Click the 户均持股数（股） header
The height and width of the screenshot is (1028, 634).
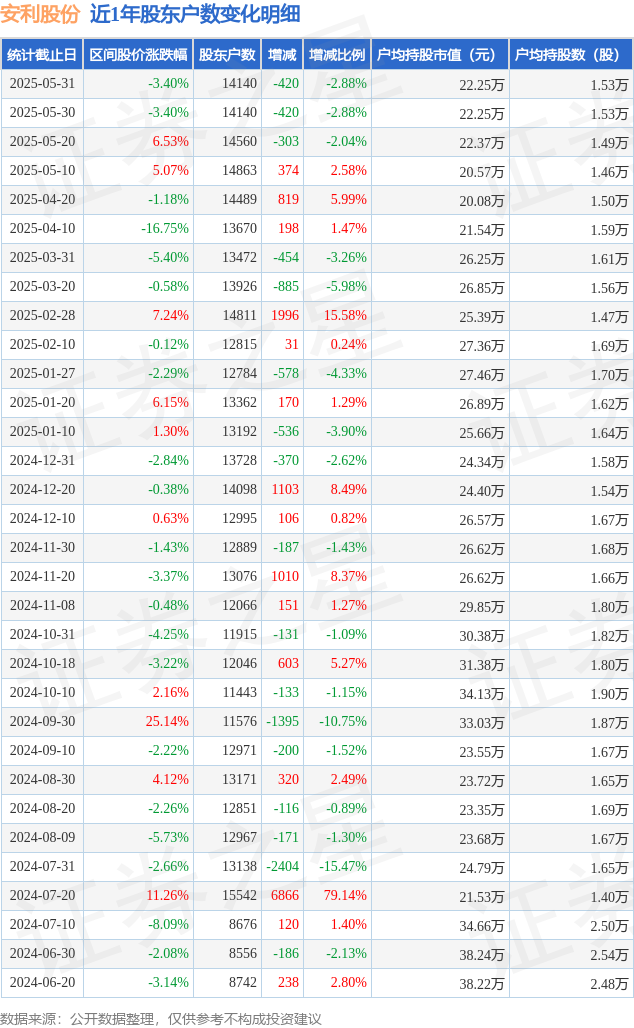click(x=571, y=55)
